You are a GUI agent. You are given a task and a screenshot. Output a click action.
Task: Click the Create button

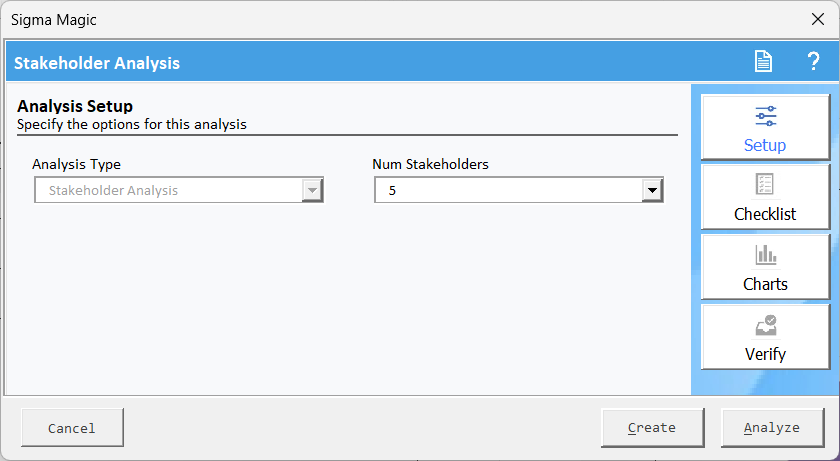pyautogui.click(x=652, y=427)
